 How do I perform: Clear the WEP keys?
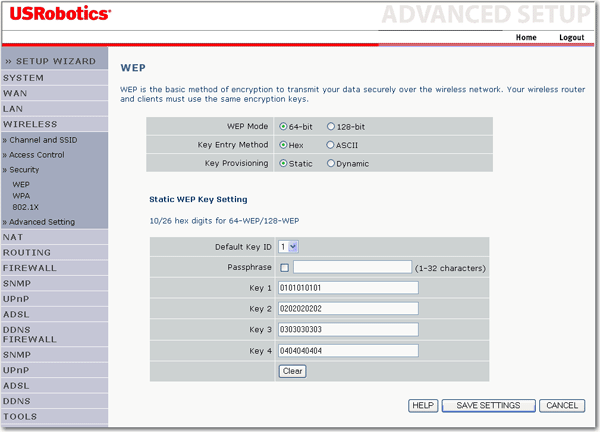tap(292, 371)
